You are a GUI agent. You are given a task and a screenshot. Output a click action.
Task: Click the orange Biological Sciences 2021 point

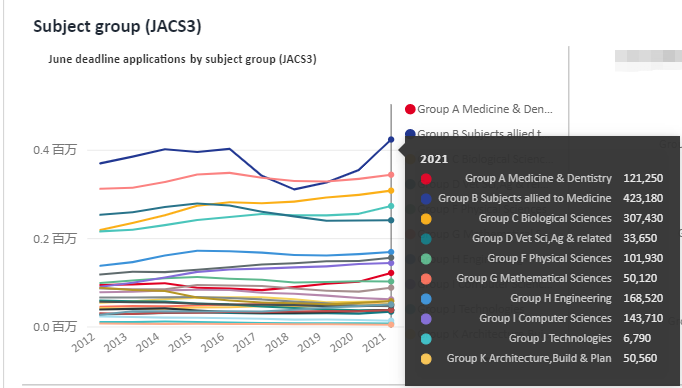tap(391, 191)
